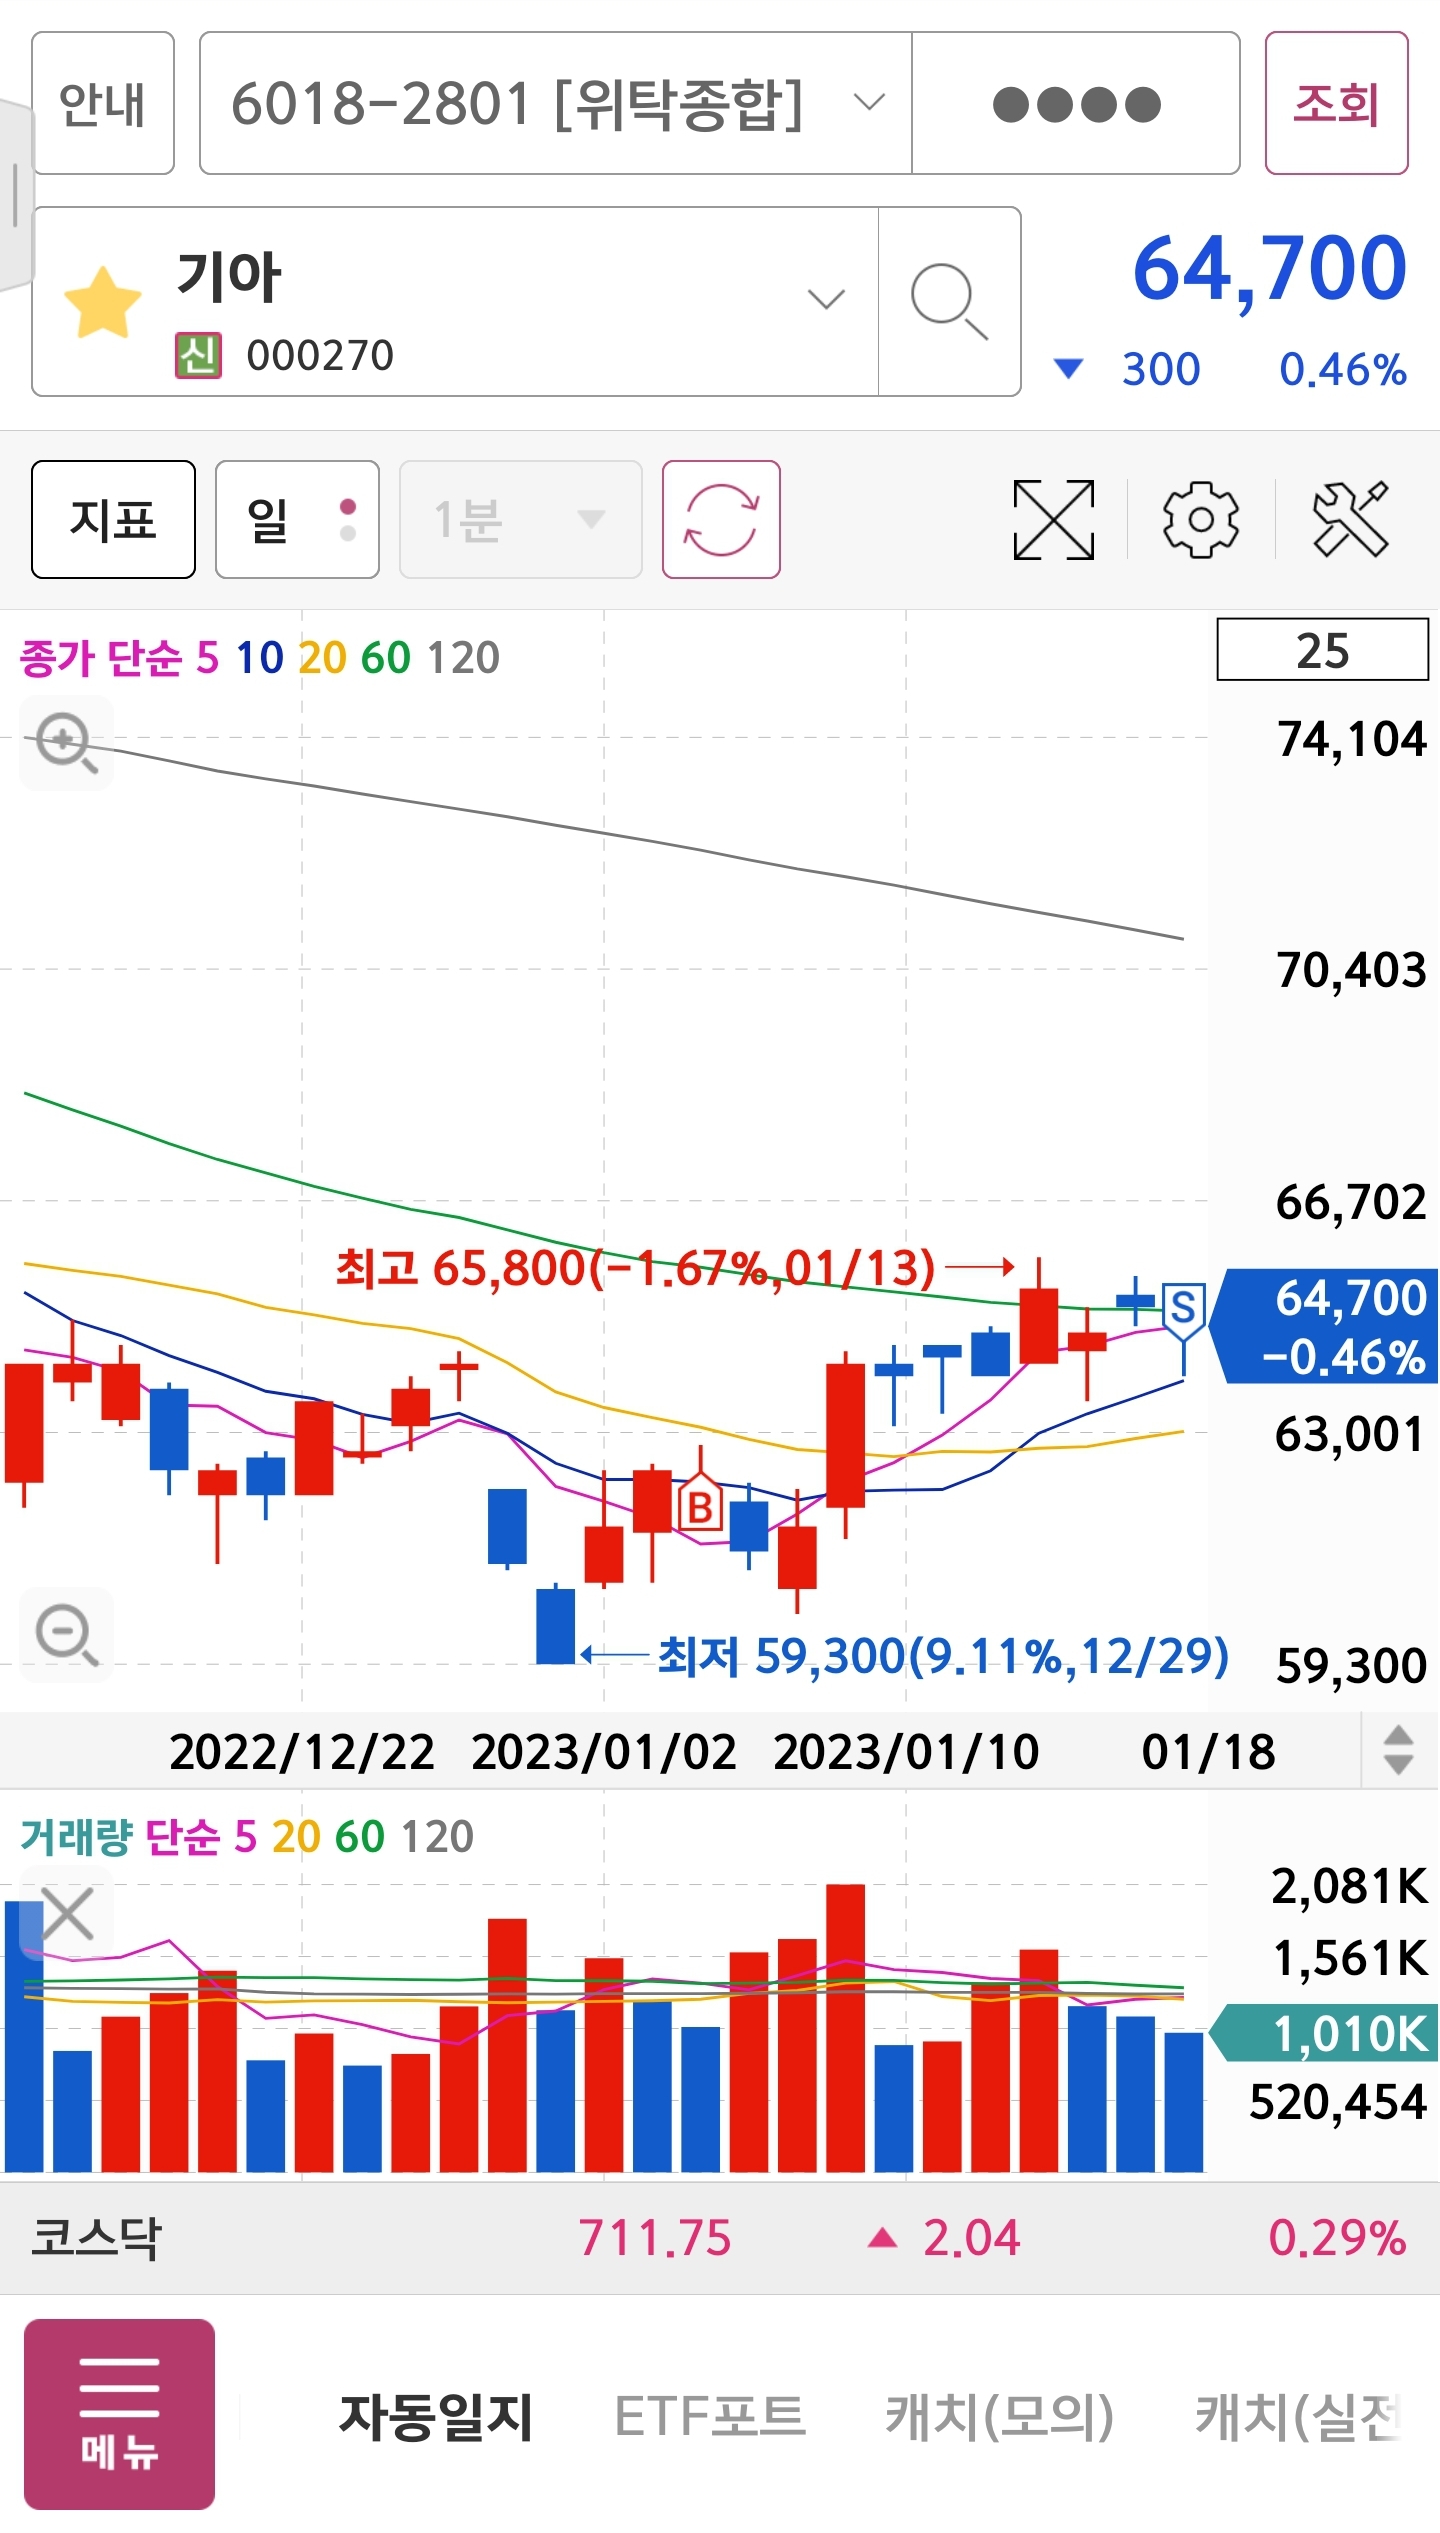Pull the side drawer handle at left edge
This screenshot has height=2533, width=1440.
pos(15,195)
